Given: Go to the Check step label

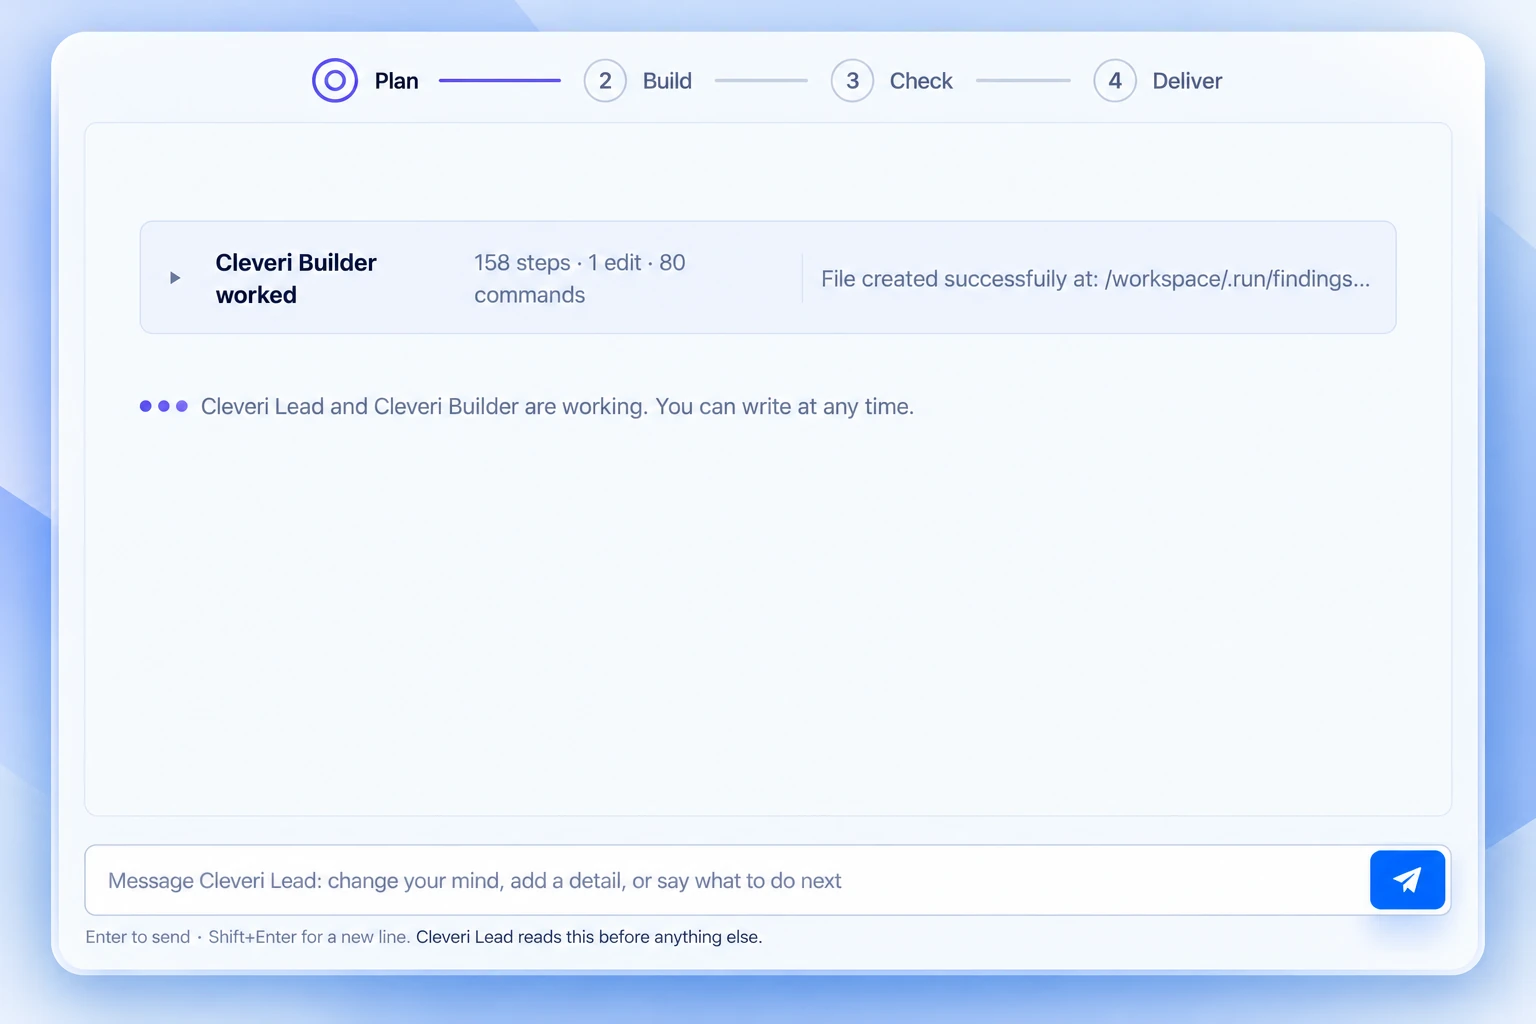Looking at the screenshot, I should 921,81.
